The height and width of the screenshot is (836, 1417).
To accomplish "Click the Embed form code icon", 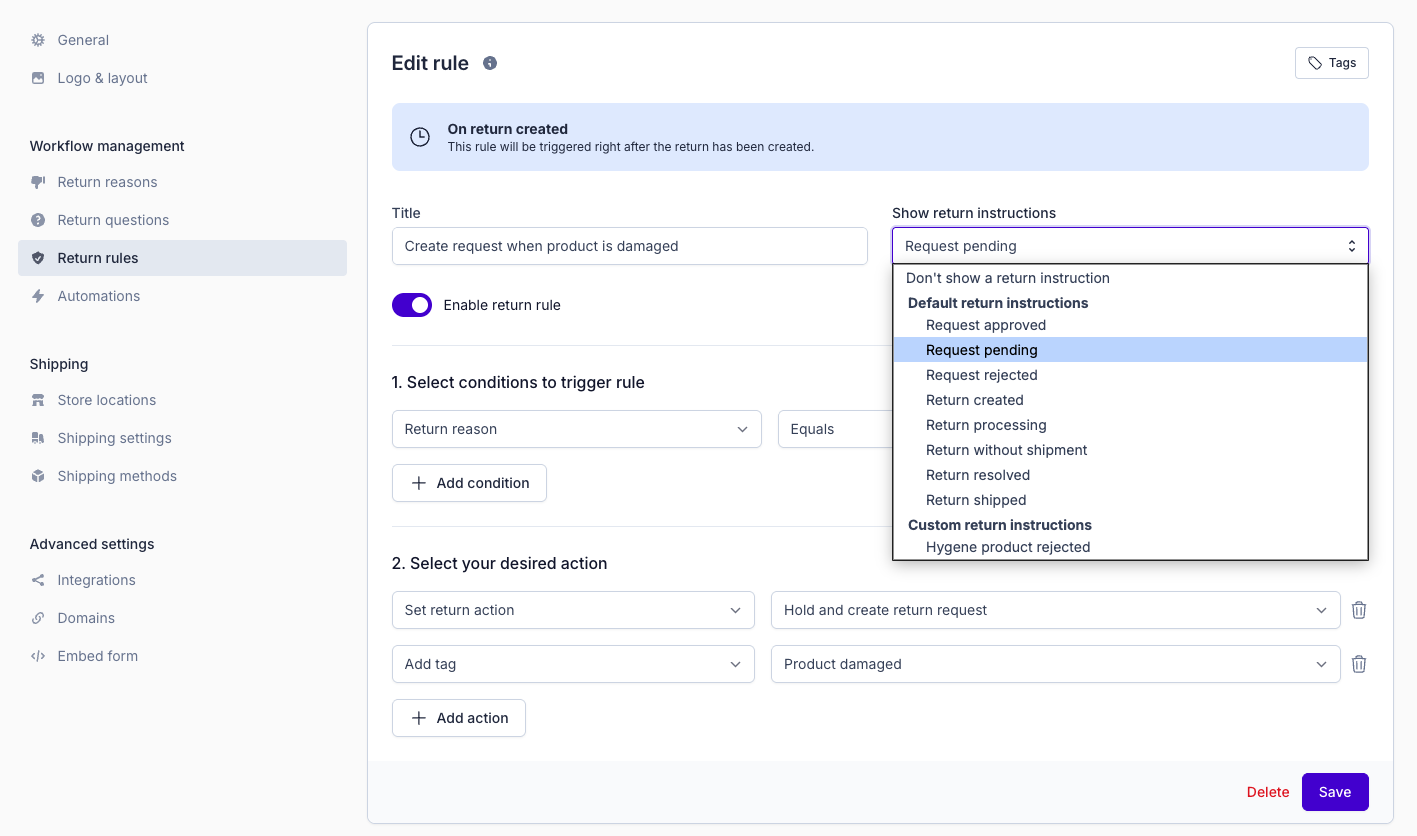I will point(38,656).
